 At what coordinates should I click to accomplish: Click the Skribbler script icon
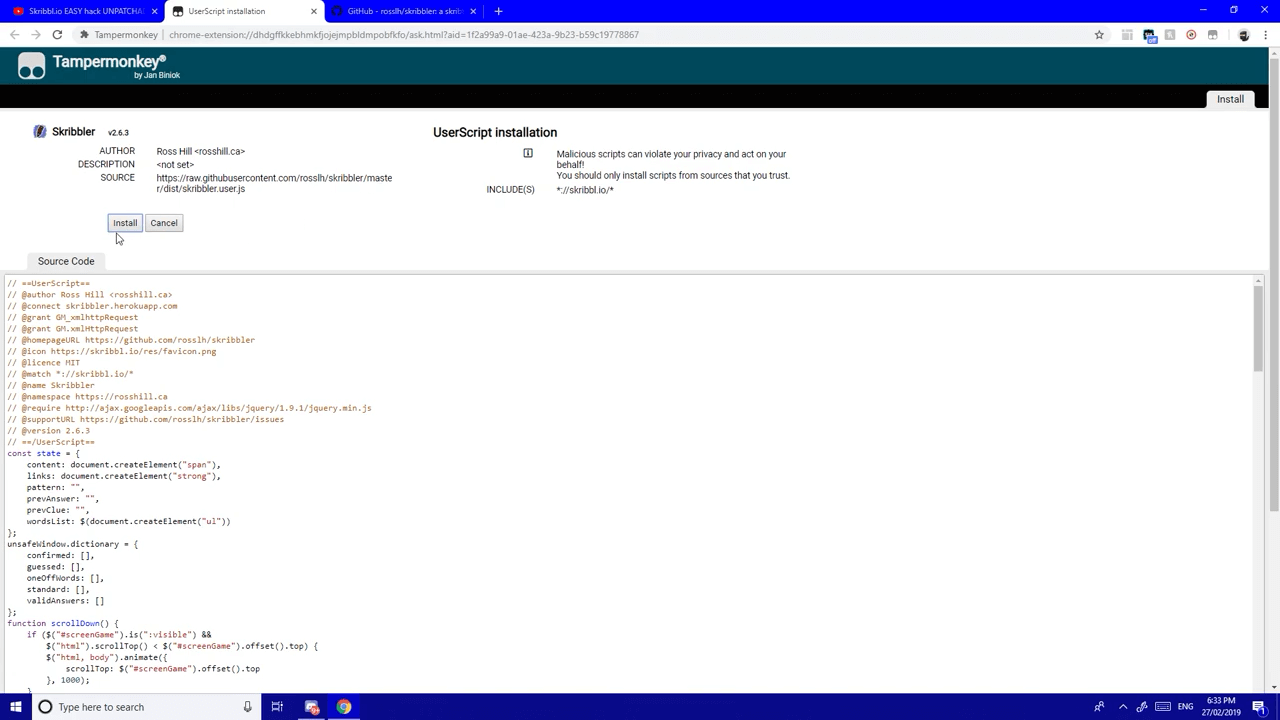tap(40, 132)
